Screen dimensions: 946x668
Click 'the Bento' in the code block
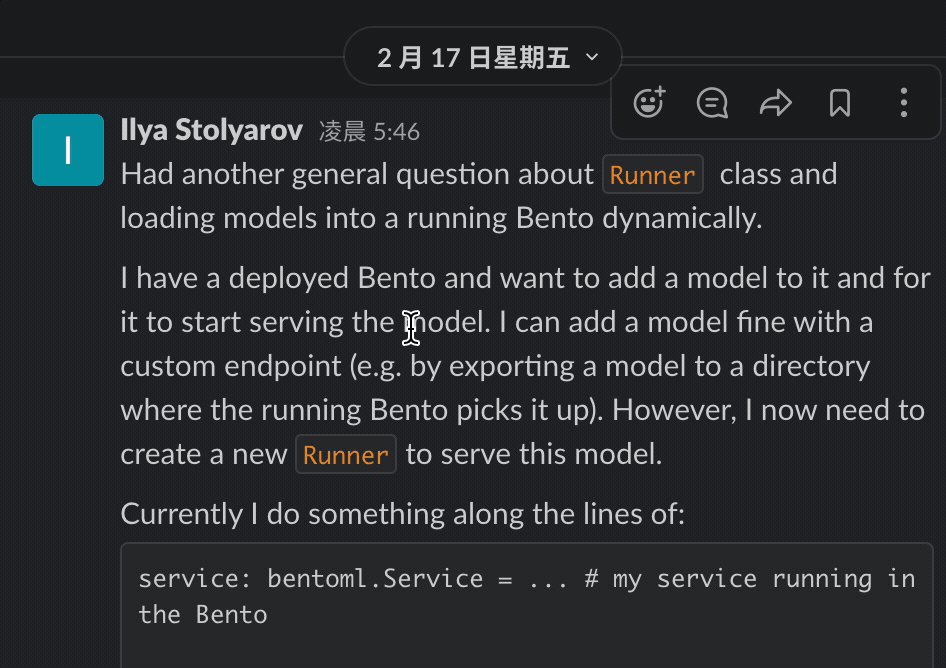203,614
